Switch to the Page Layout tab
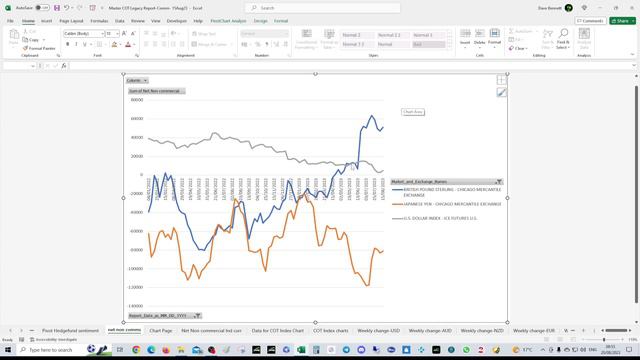This screenshot has height=360, width=640. coord(71,21)
